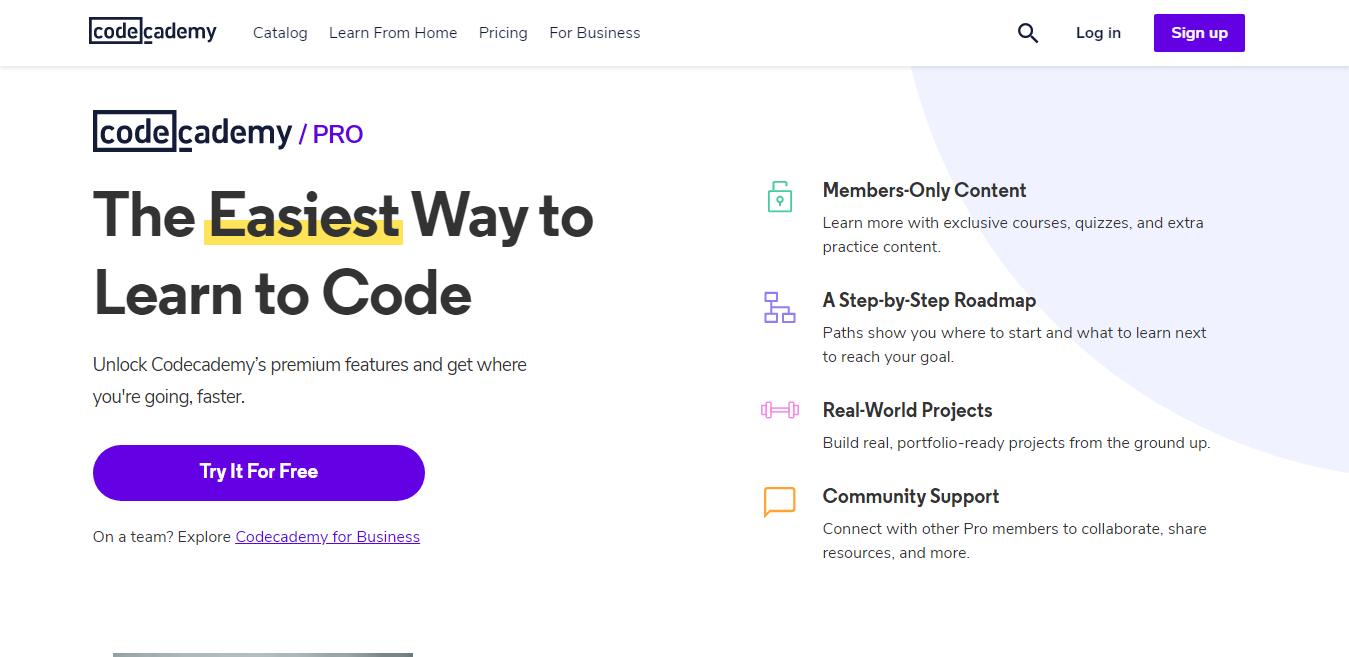Click the gradient progress bar near page bottom
This screenshot has height=657, width=1349.
(262, 652)
